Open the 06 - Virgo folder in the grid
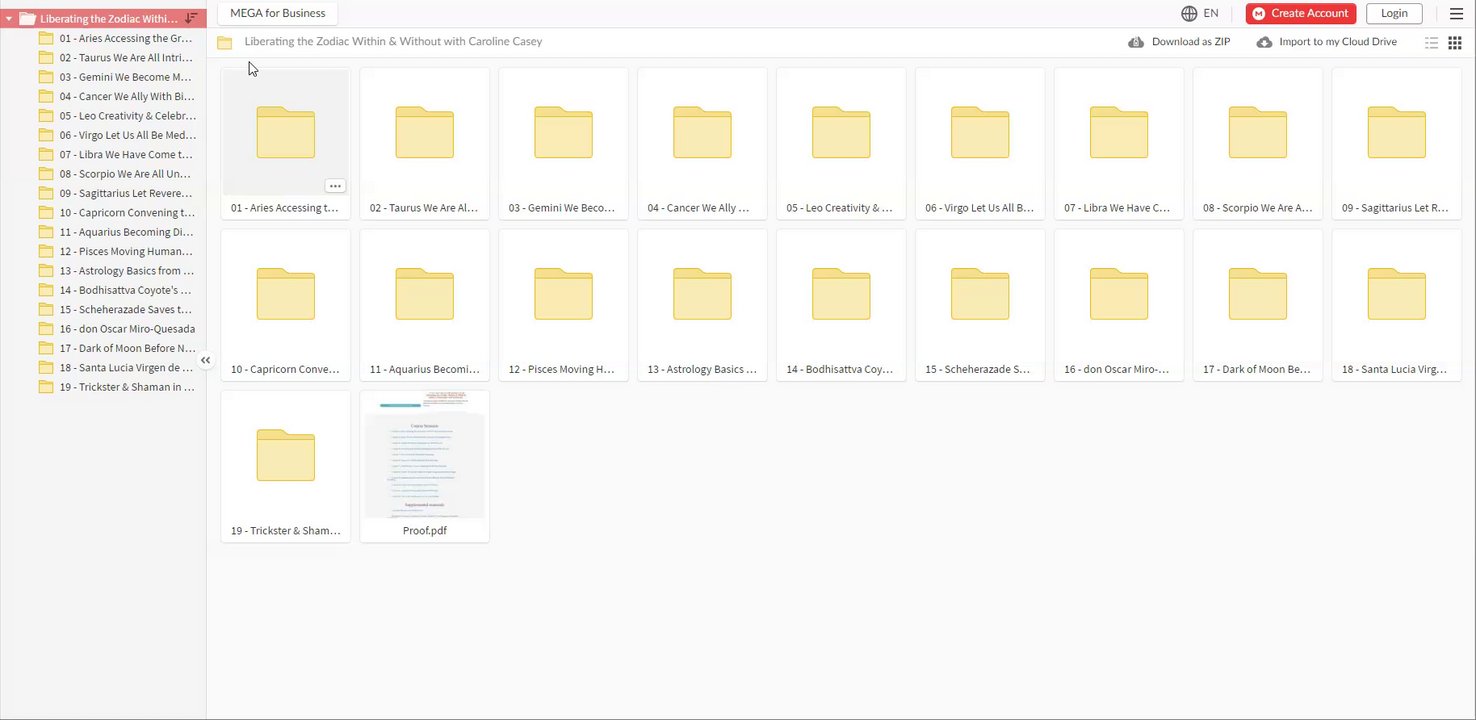This screenshot has width=1476, height=720. point(980,143)
